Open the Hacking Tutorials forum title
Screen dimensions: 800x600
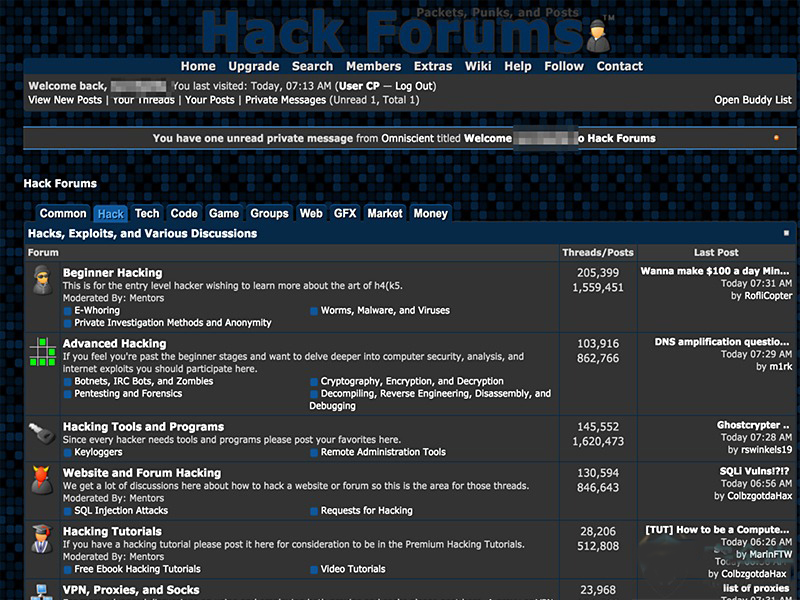pyautogui.click(x=112, y=532)
